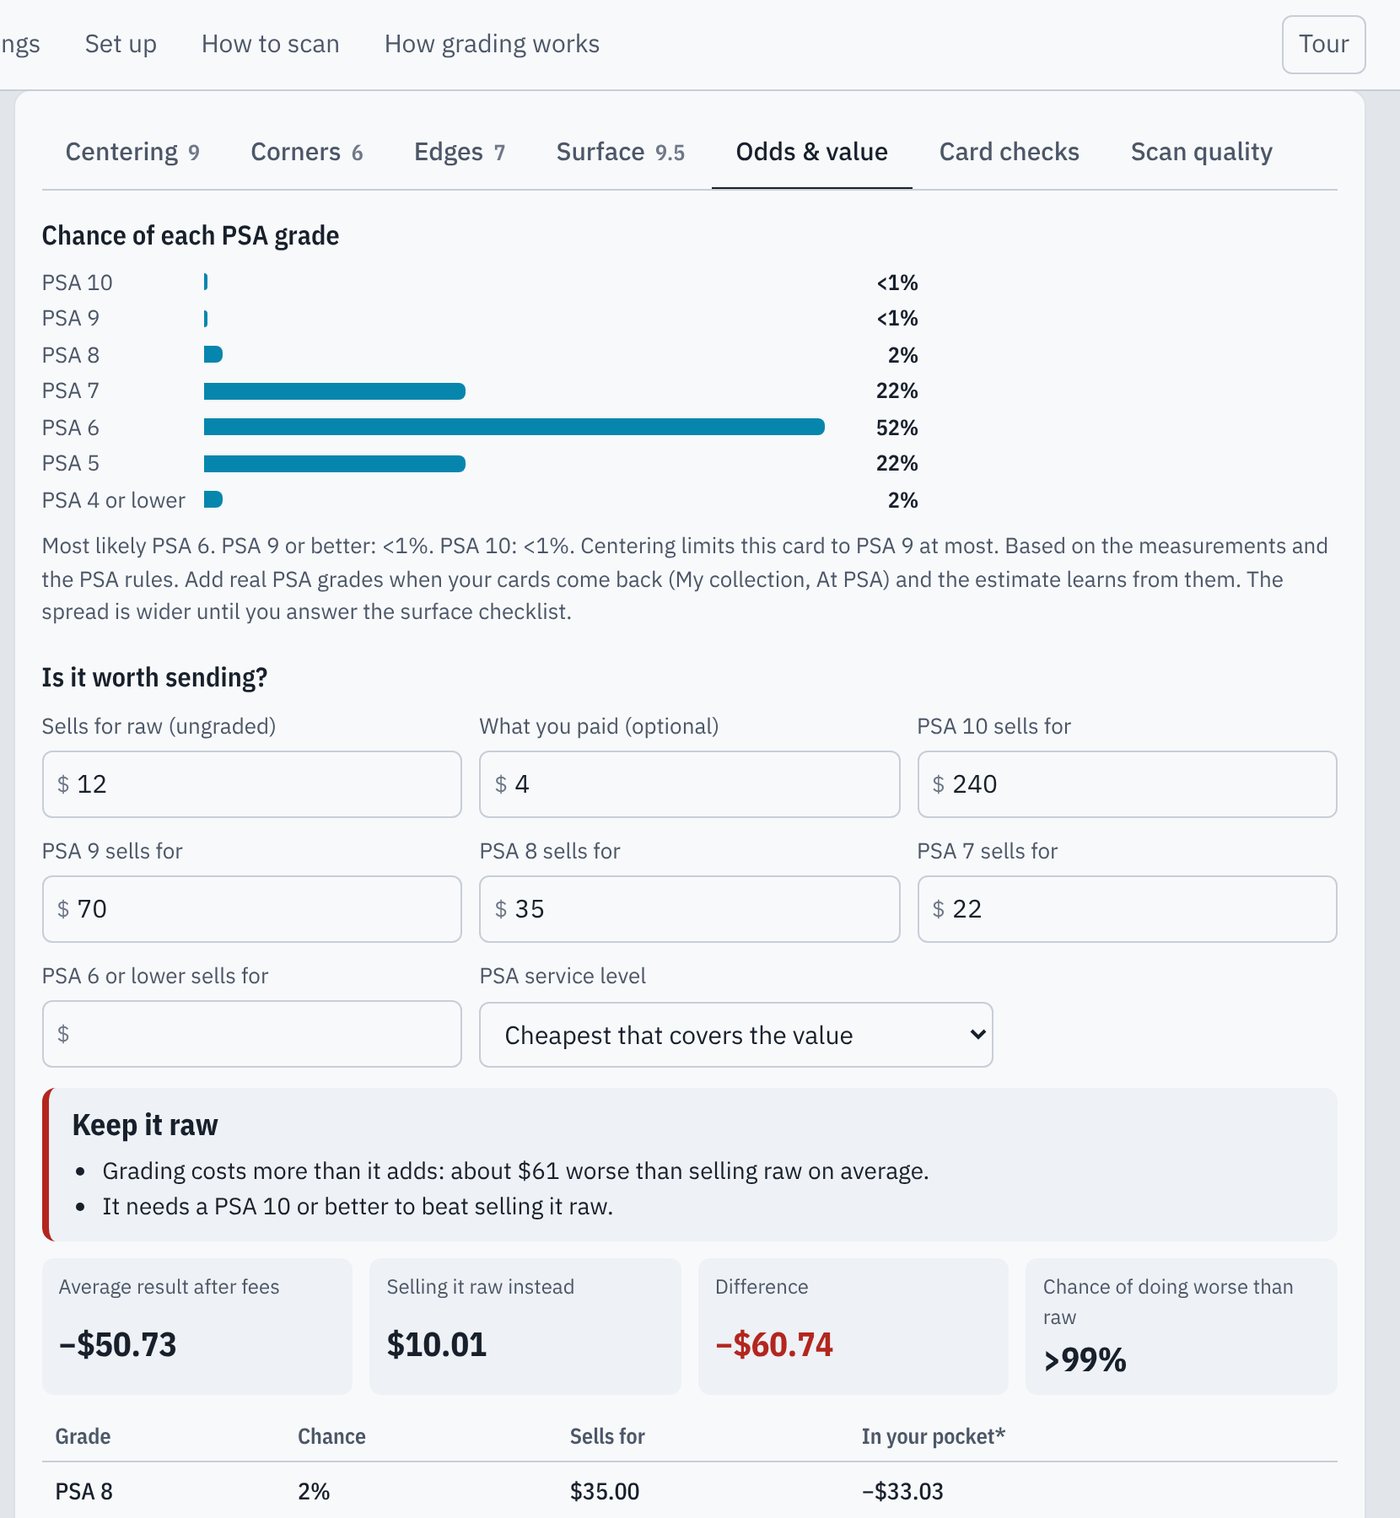Image resolution: width=1400 pixels, height=1518 pixels.
Task: Click the empty PSA 6 or lower field
Action: pyautogui.click(x=252, y=1034)
